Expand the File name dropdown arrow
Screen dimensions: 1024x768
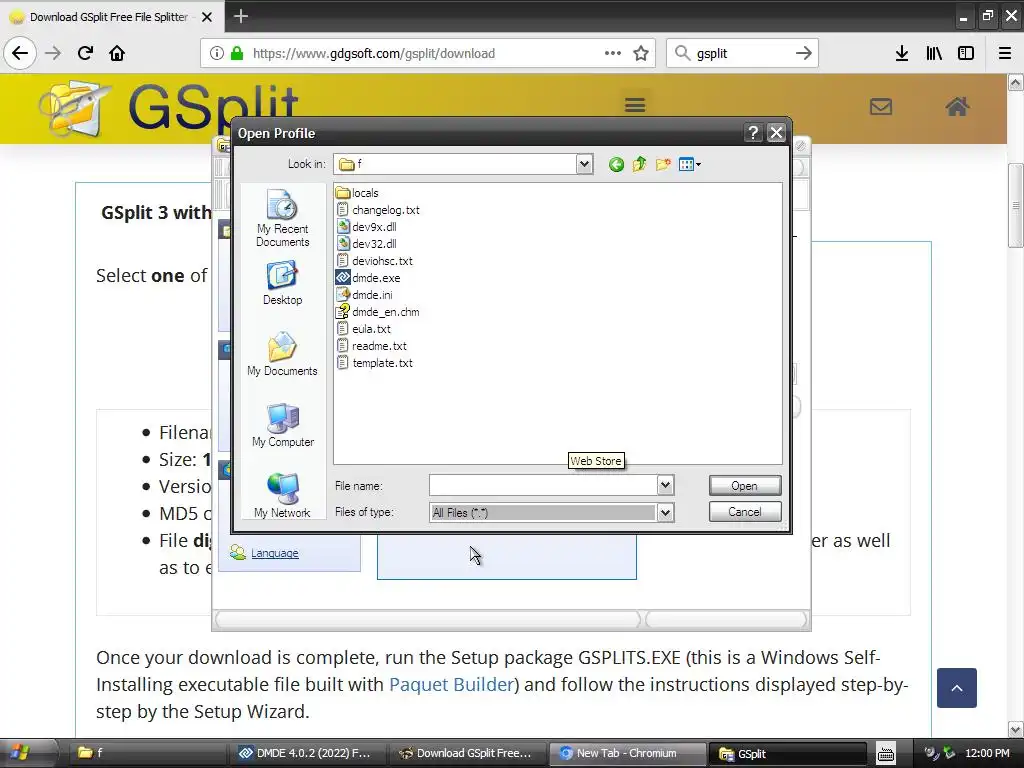point(665,485)
